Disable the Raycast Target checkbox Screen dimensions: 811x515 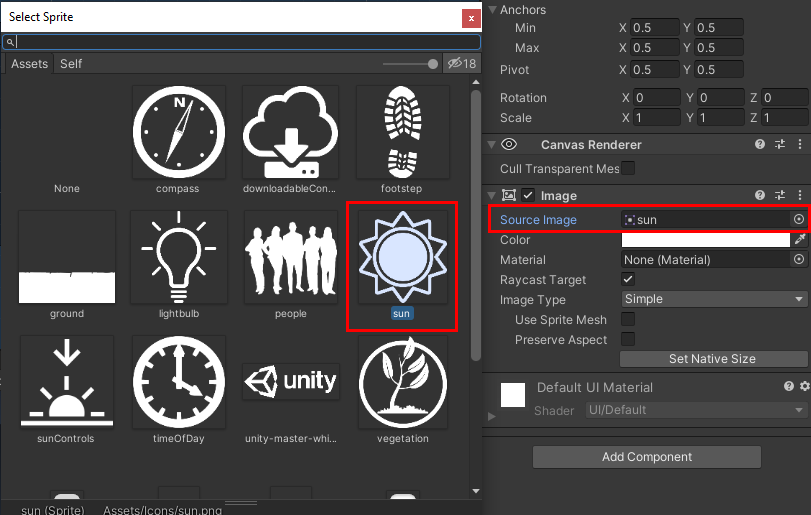click(628, 280)
